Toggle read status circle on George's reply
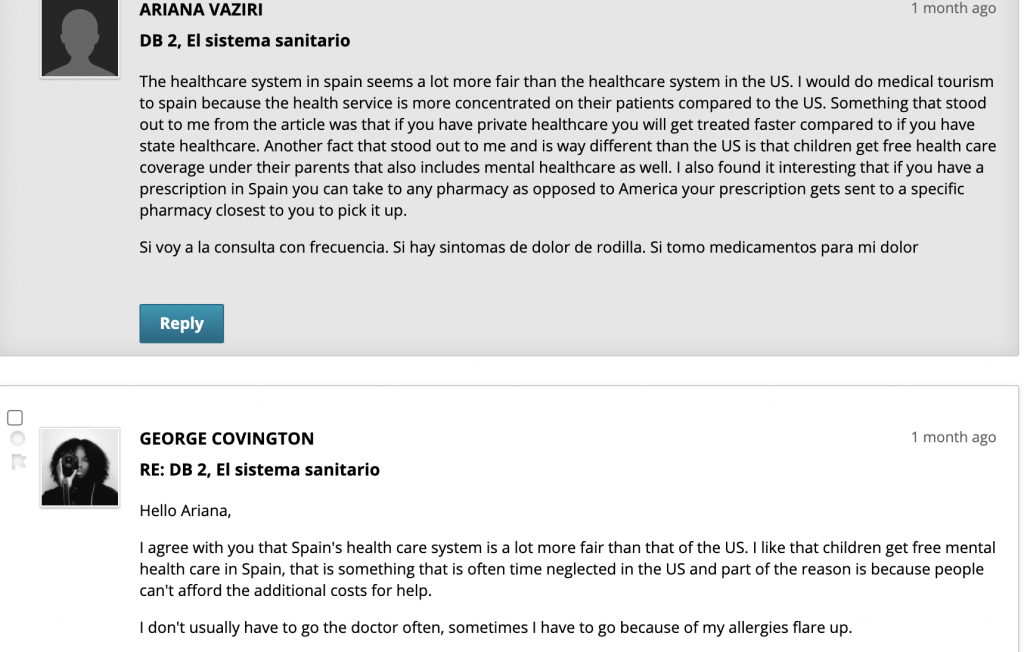Image resolution: width=1024 pixels, height=652 pixels. [x=18, y=438]
